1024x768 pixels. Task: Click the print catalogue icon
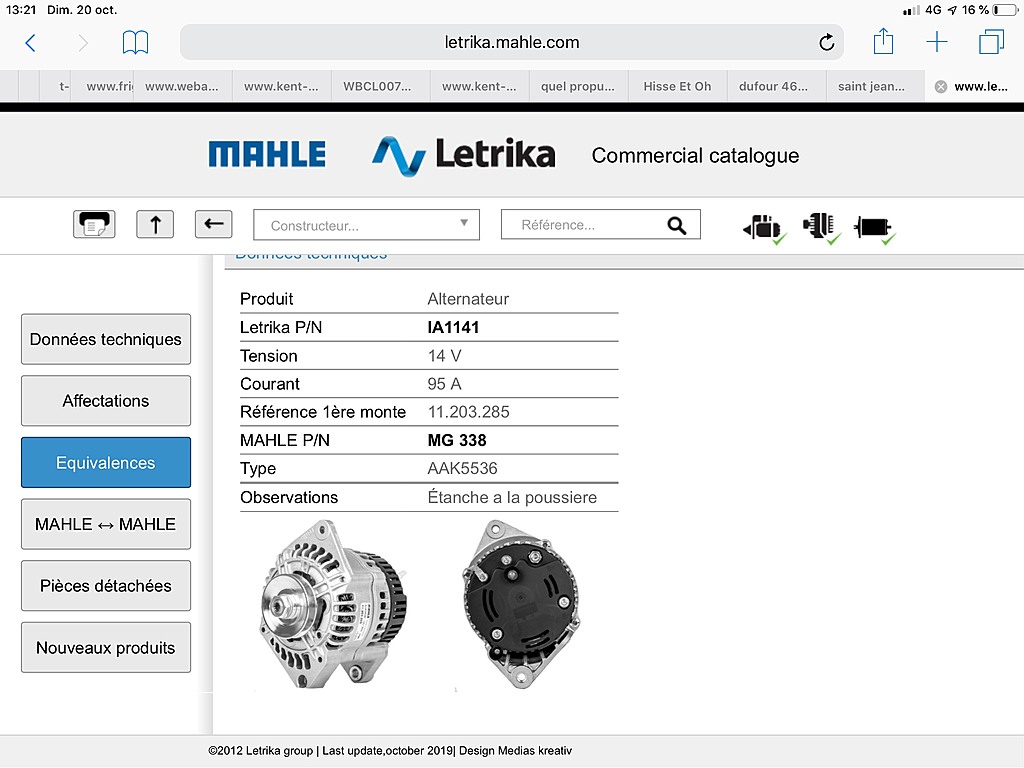pos(94,225)
